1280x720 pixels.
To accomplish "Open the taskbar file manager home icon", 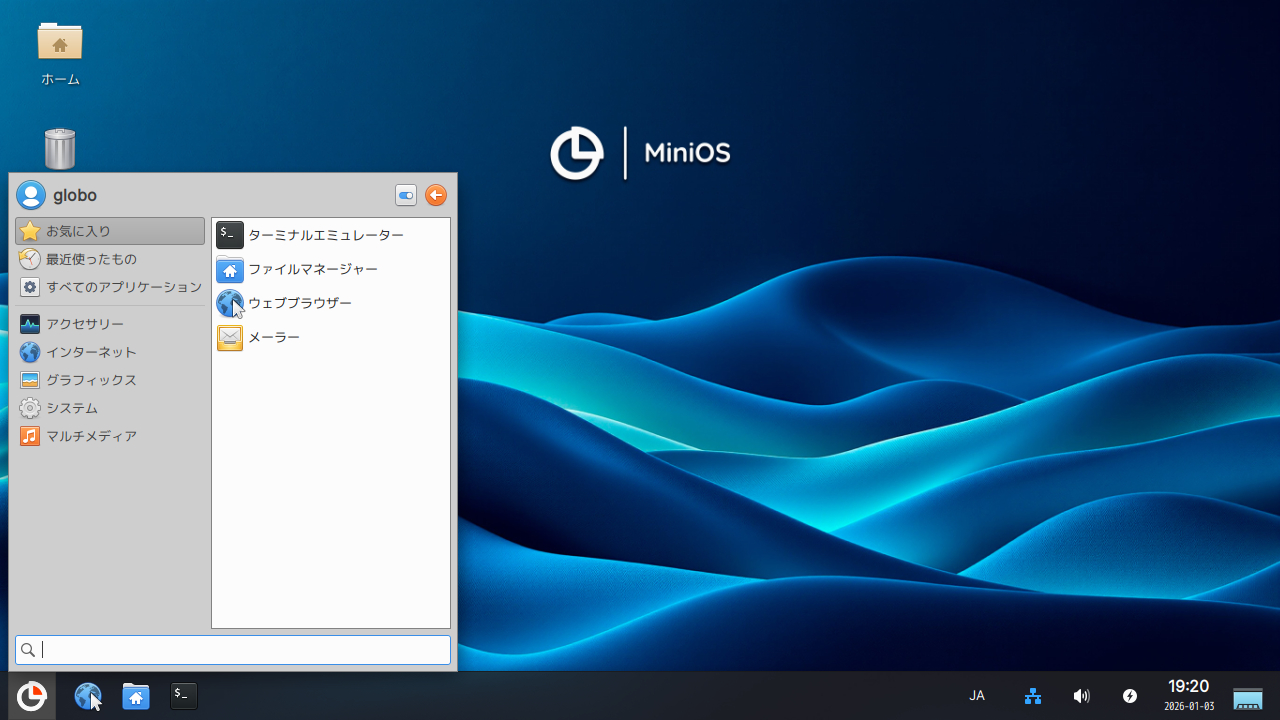I will [x=136, y=696].
